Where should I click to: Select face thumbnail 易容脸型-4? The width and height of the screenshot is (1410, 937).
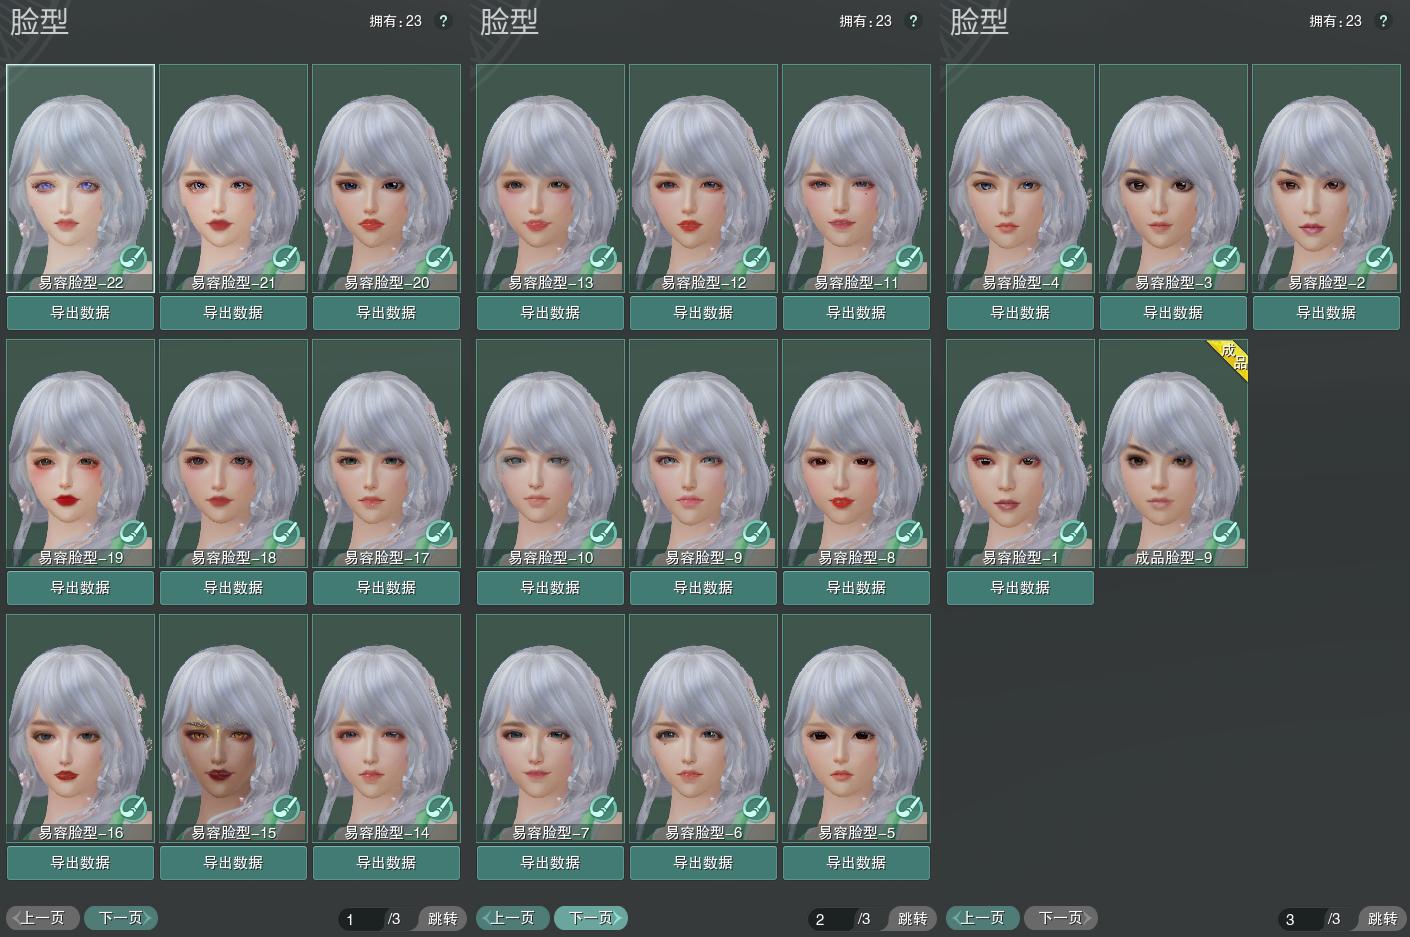pyautogui.click(x=1021, y=178)
